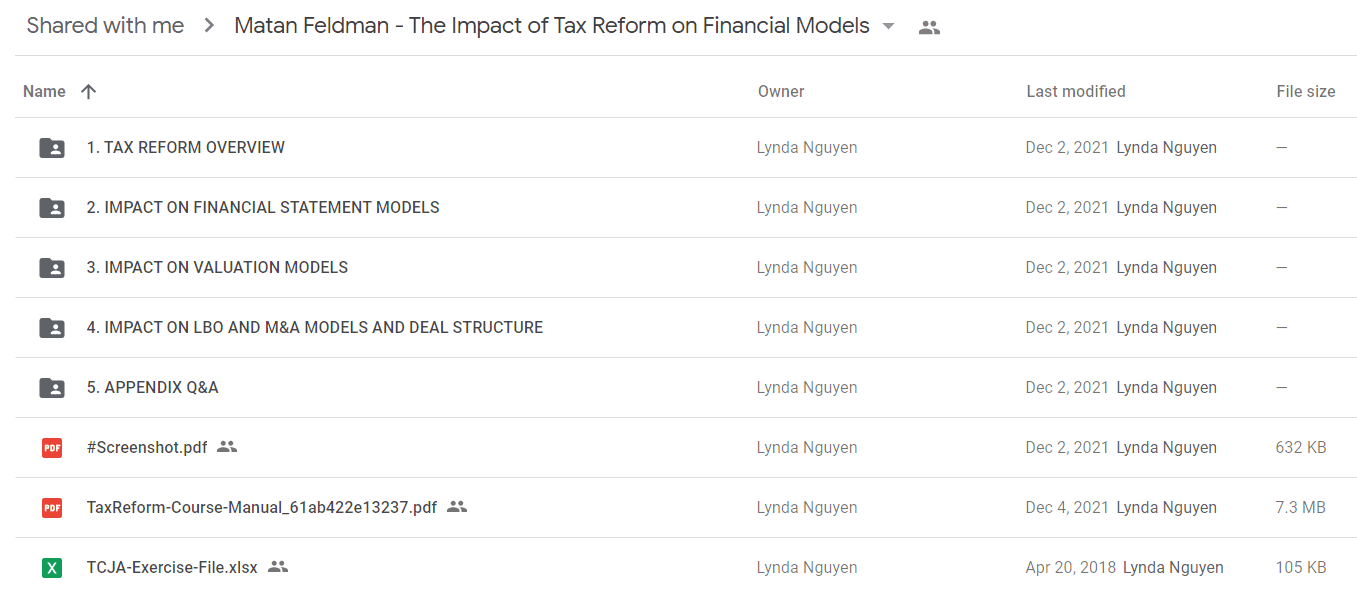Viewport: 1357px width, 596px height.
Task: Go back to Shared with me
Action: (105, 26)
